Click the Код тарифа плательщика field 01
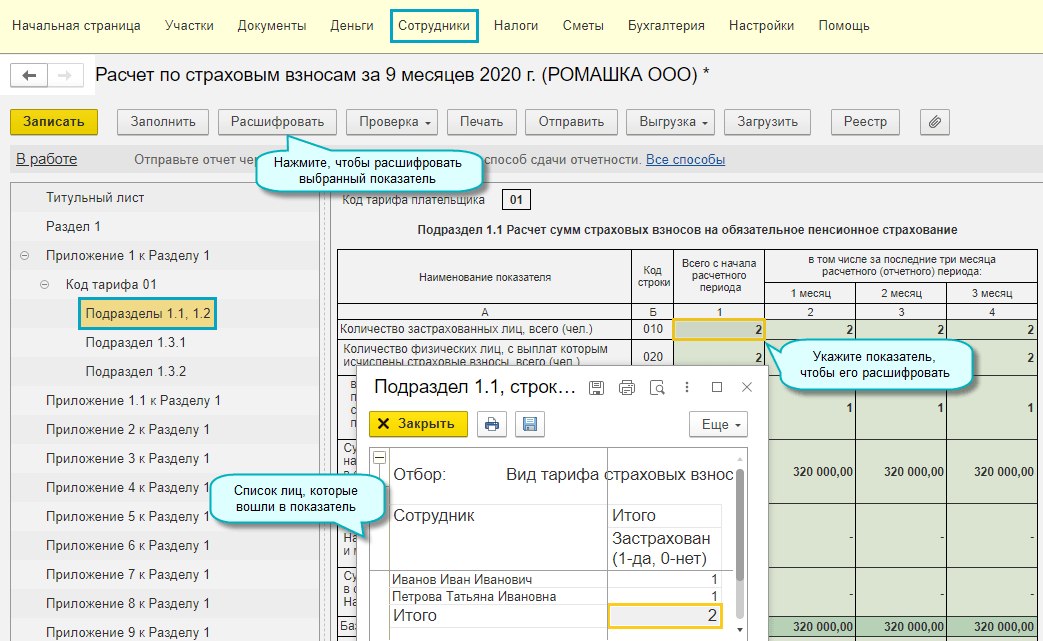The height and width of the screenshot is (641, 1043). [516, 199]
